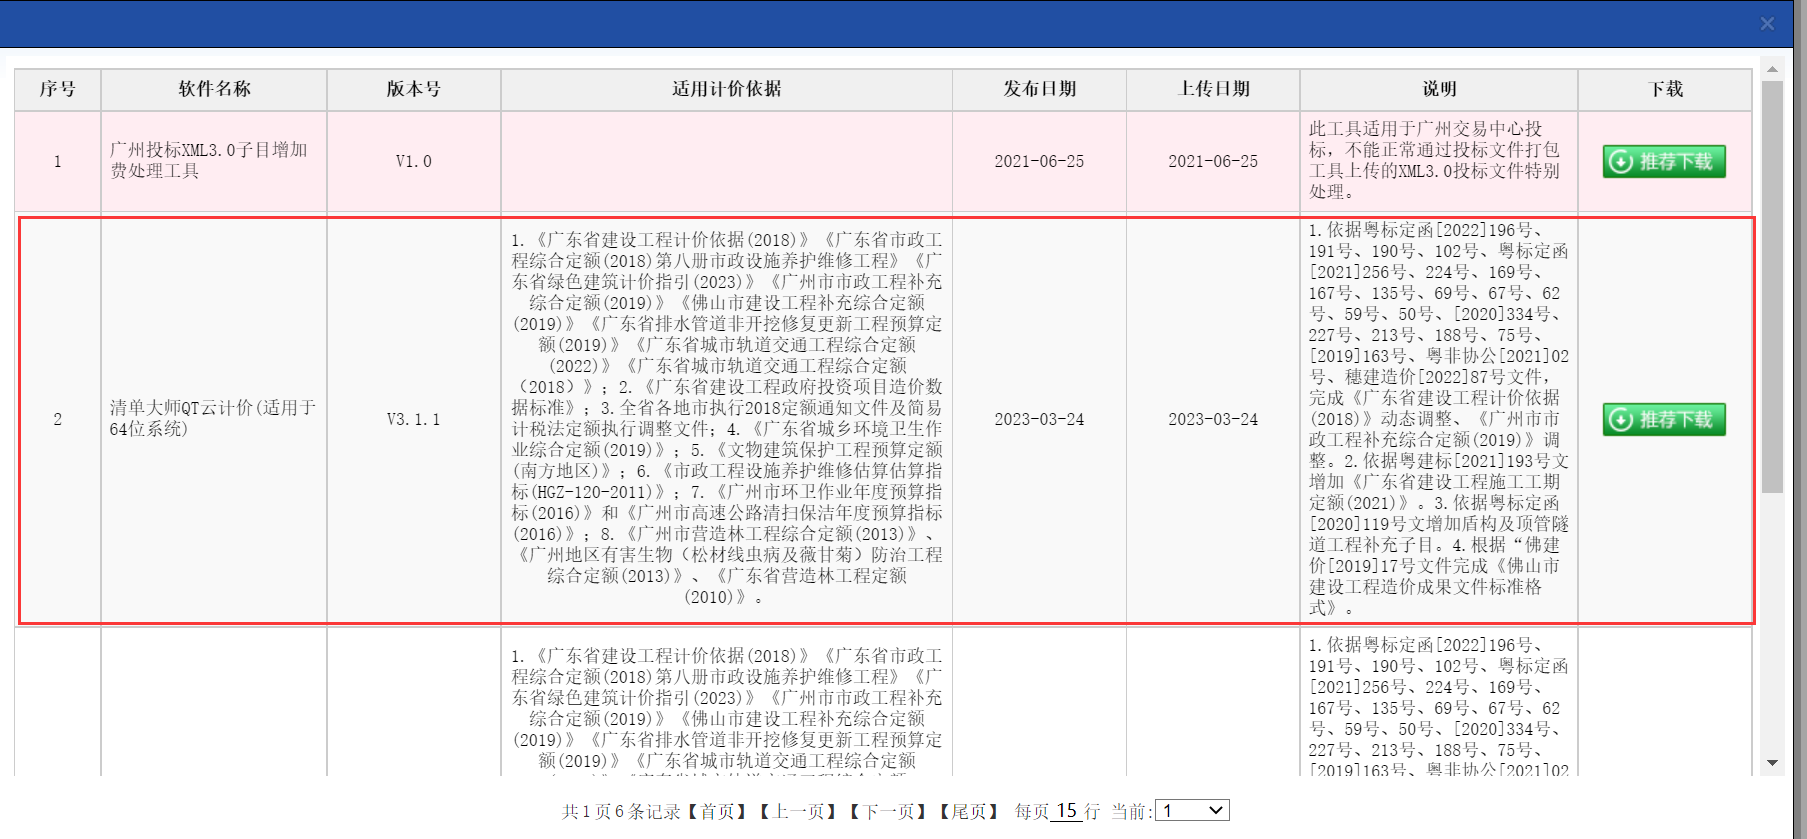Click the table scrollbar up arrow
1807x839 pixels.
click(1772, 70)
